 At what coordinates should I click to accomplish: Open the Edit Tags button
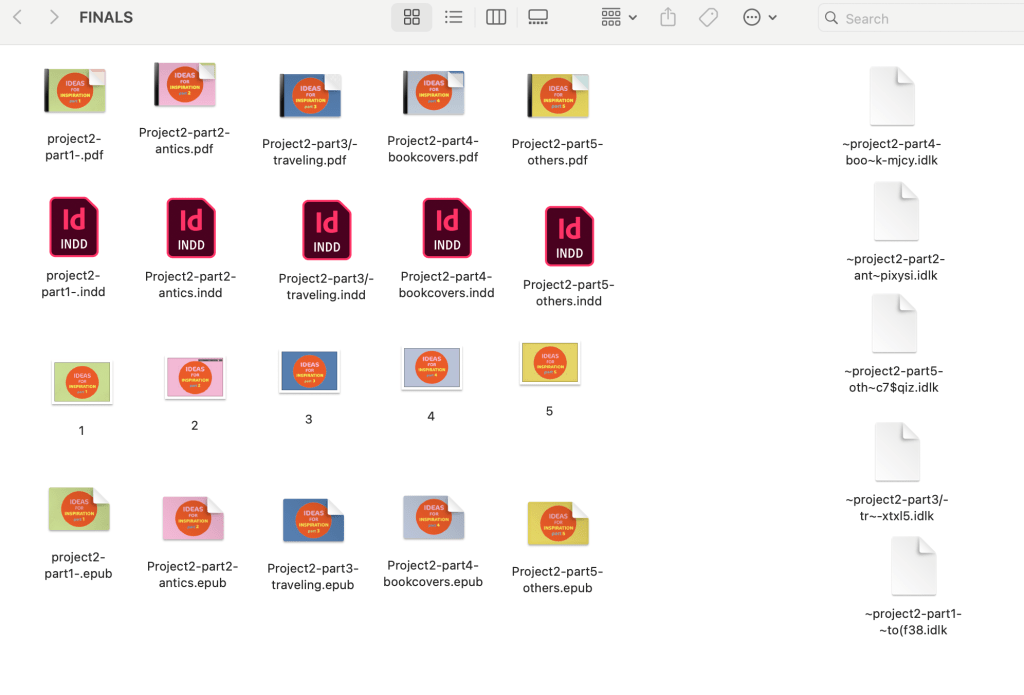point(708,18)
